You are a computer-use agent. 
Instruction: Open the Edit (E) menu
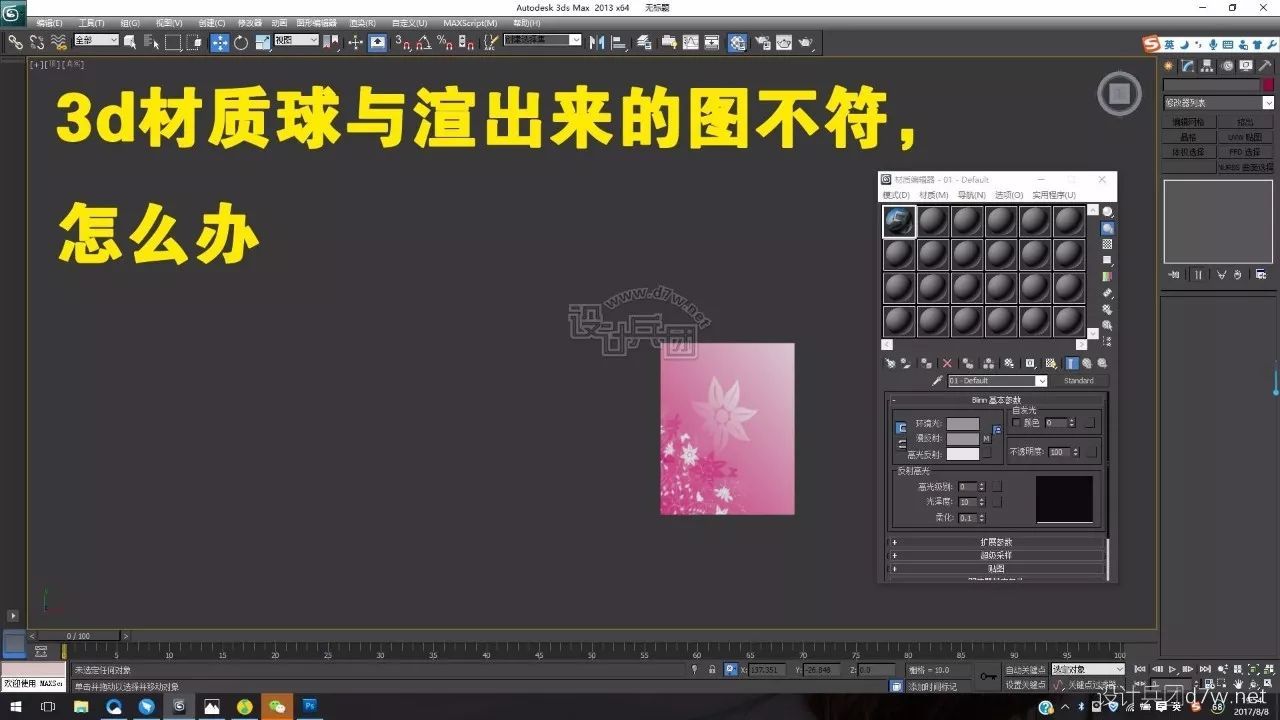(49, 22)
